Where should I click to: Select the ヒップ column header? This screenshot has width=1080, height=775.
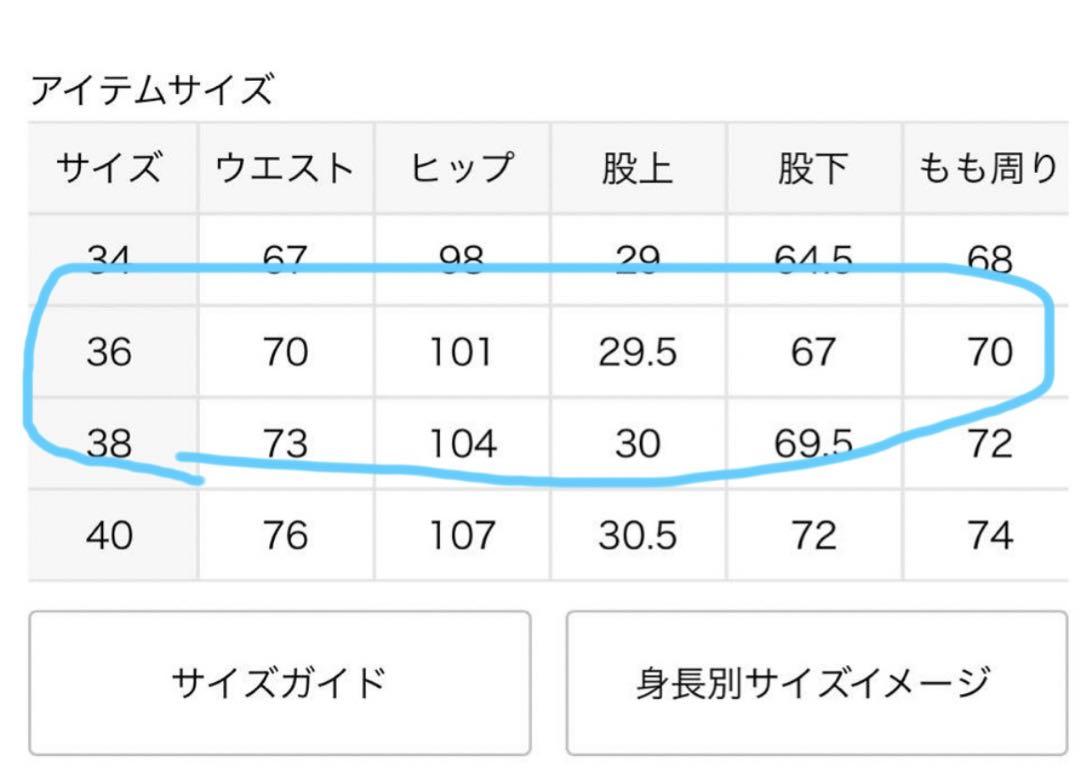pos(462,168)
